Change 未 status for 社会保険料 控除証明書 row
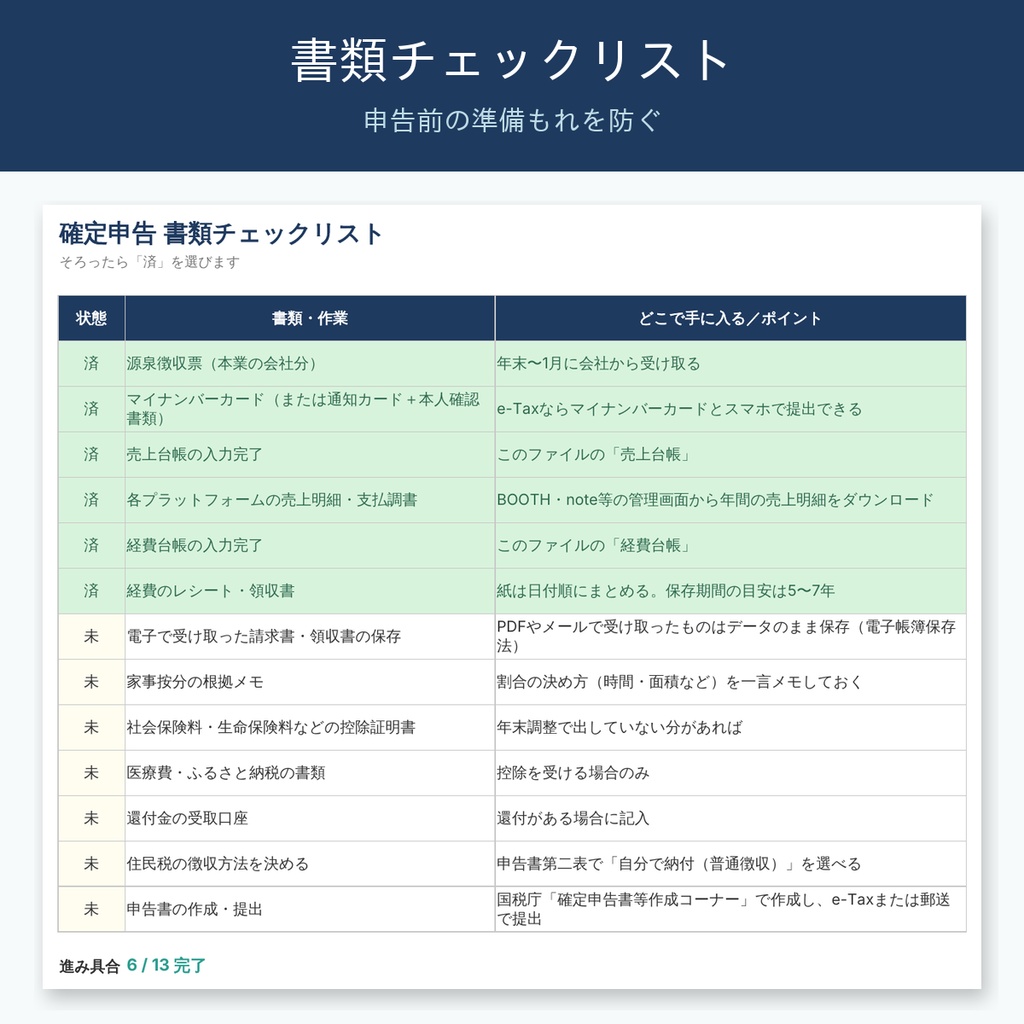 tap(91, 728)
